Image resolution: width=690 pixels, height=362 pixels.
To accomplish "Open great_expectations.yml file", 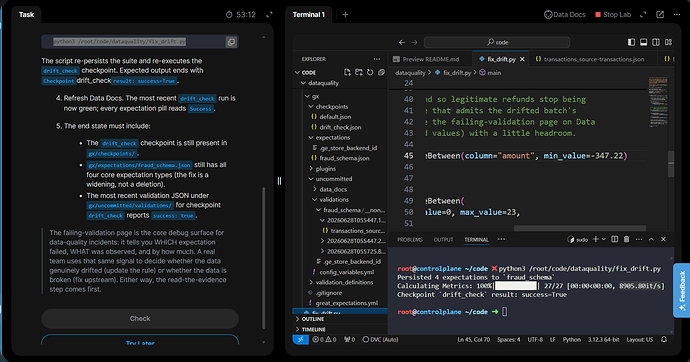I will (343, 303).
